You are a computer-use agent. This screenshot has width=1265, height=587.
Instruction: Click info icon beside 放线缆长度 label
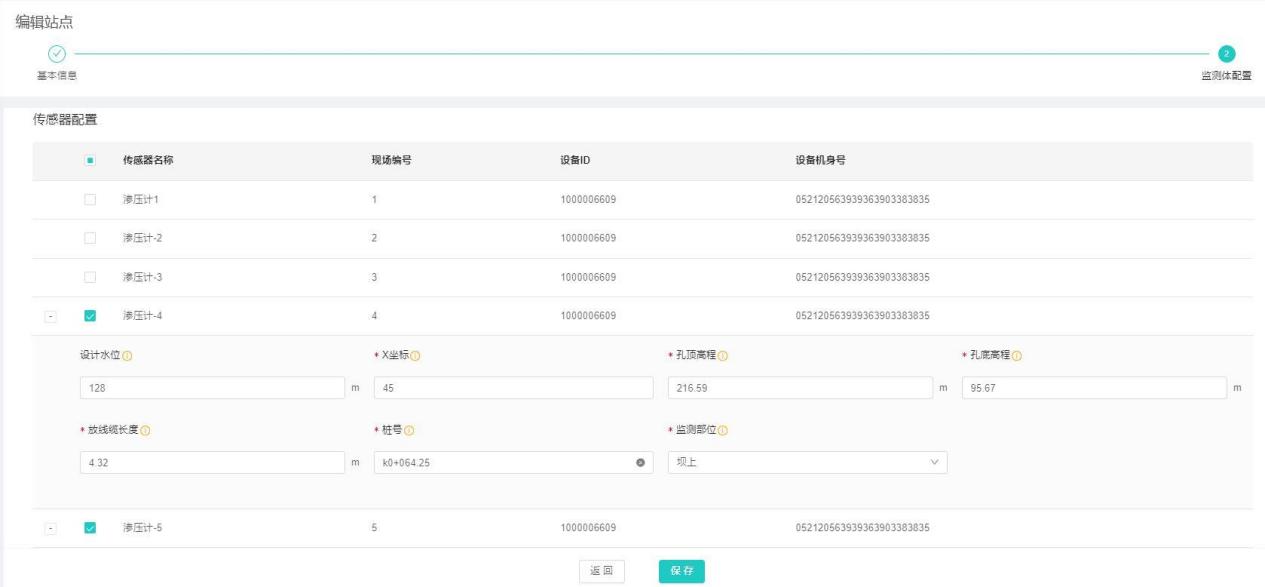158,431
